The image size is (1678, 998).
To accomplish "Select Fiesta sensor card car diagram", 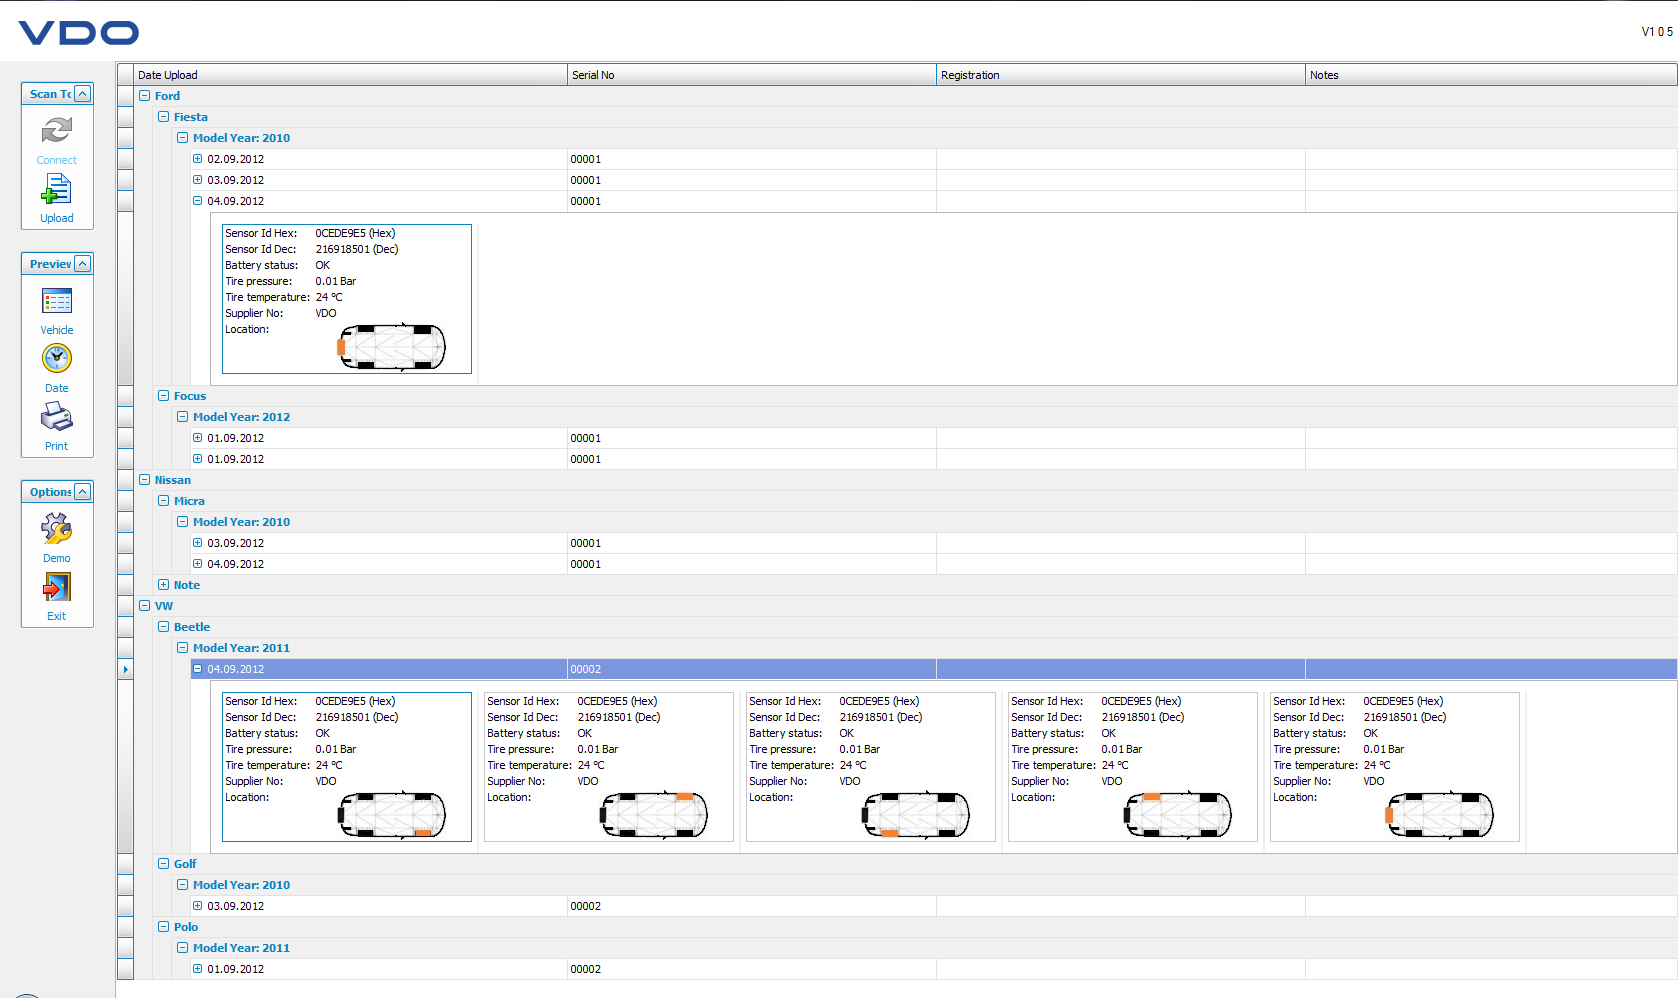I will [391, 347].
